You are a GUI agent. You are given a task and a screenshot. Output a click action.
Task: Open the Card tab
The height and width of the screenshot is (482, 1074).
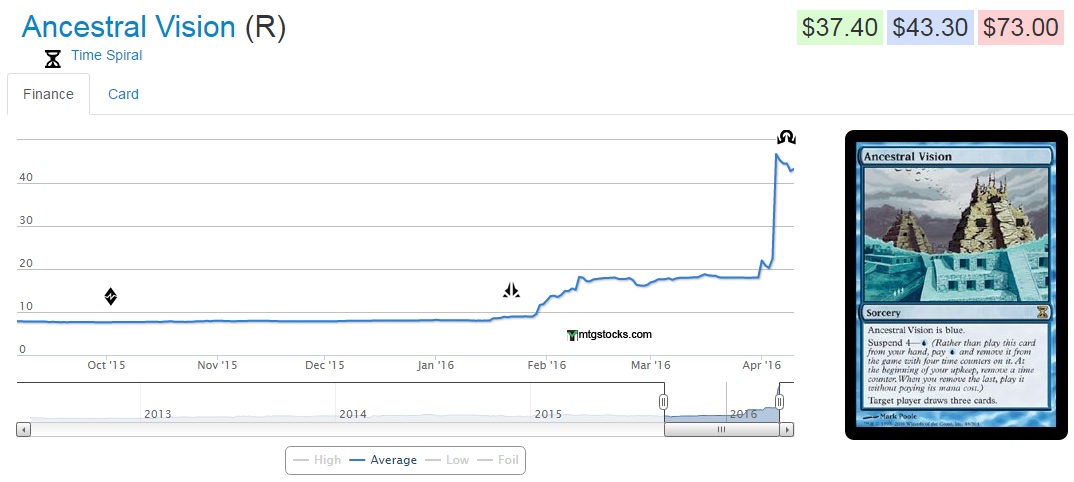tap(123, 94)
